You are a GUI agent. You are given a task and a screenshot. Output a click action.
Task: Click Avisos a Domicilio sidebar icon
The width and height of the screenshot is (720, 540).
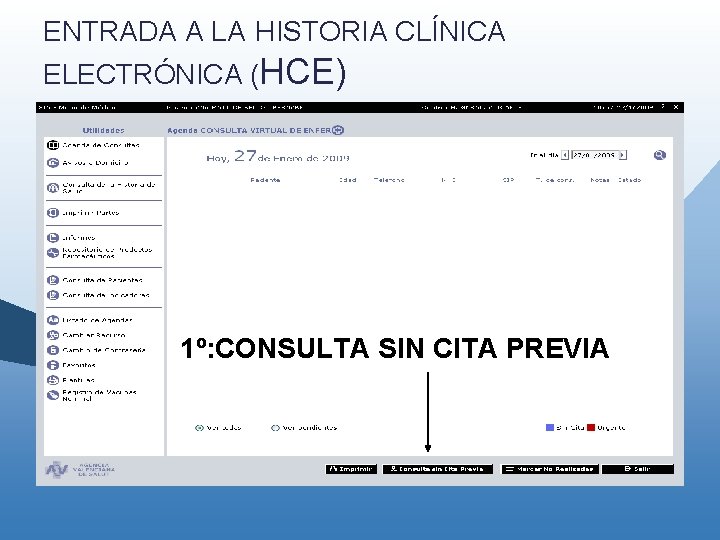tap(53, 163)
